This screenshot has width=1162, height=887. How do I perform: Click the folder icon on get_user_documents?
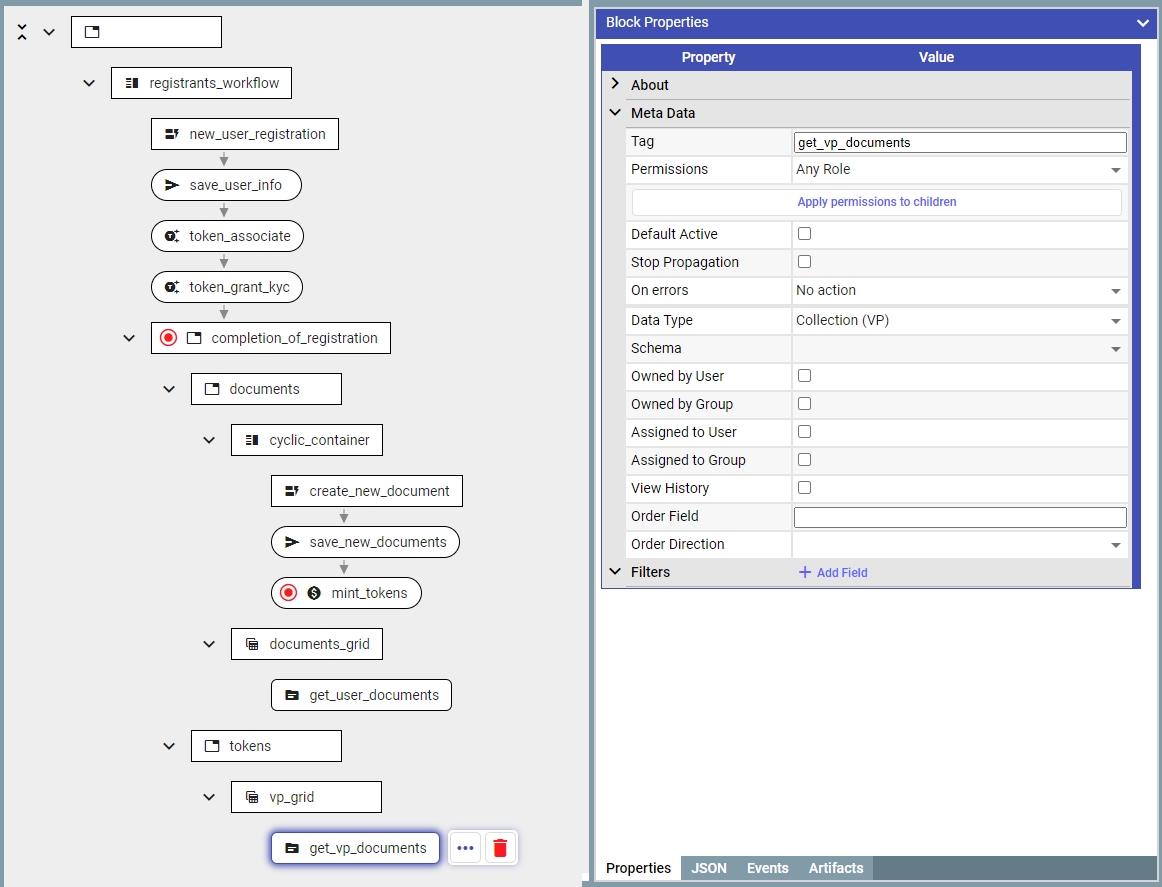pyautogui.click(x=292, y=695)
